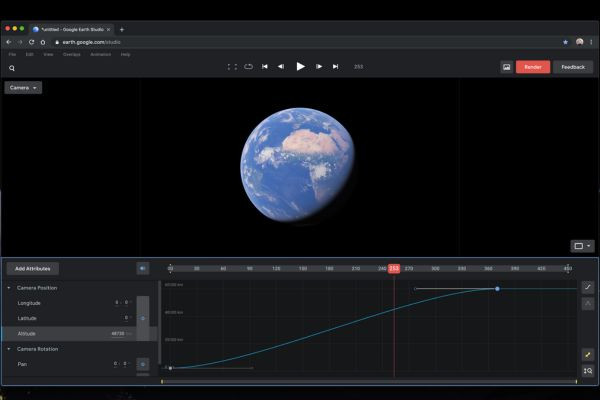The image size is (600, 400).
Task: Click the search magnifier icon
Action: click(12, 68)
